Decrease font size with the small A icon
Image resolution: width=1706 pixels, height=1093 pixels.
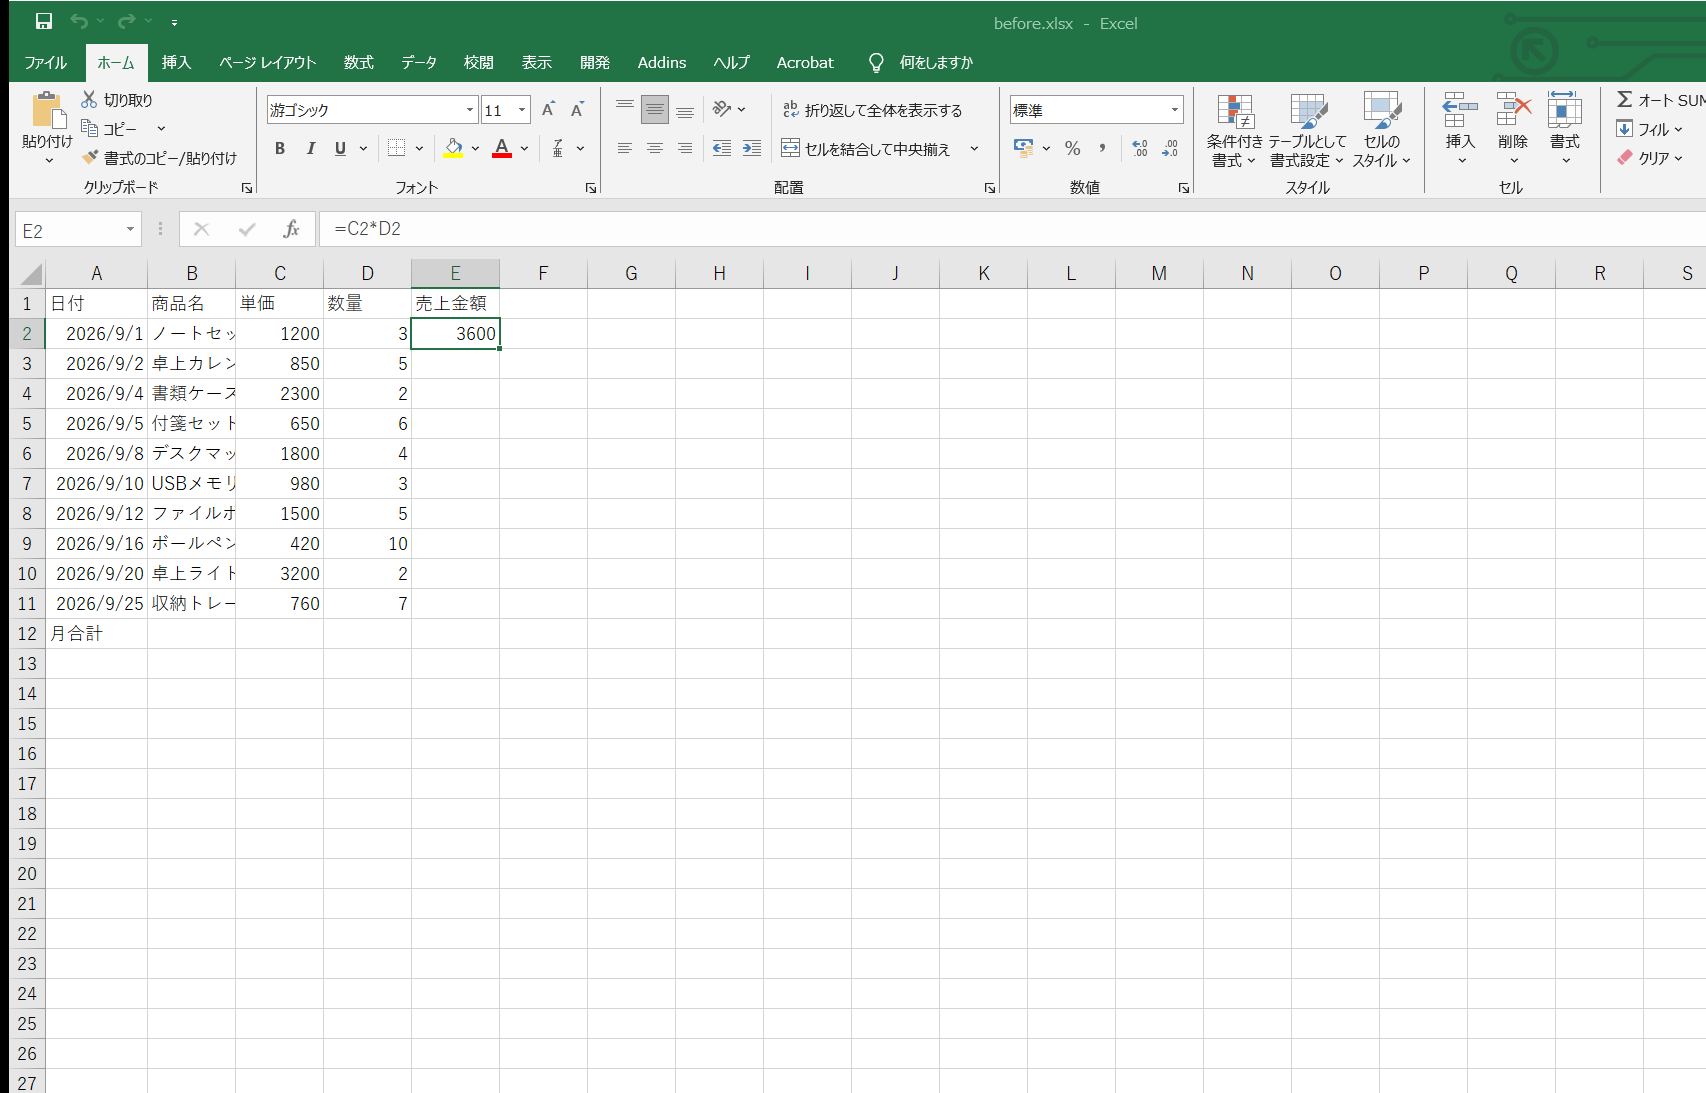[x=577, y=110]
